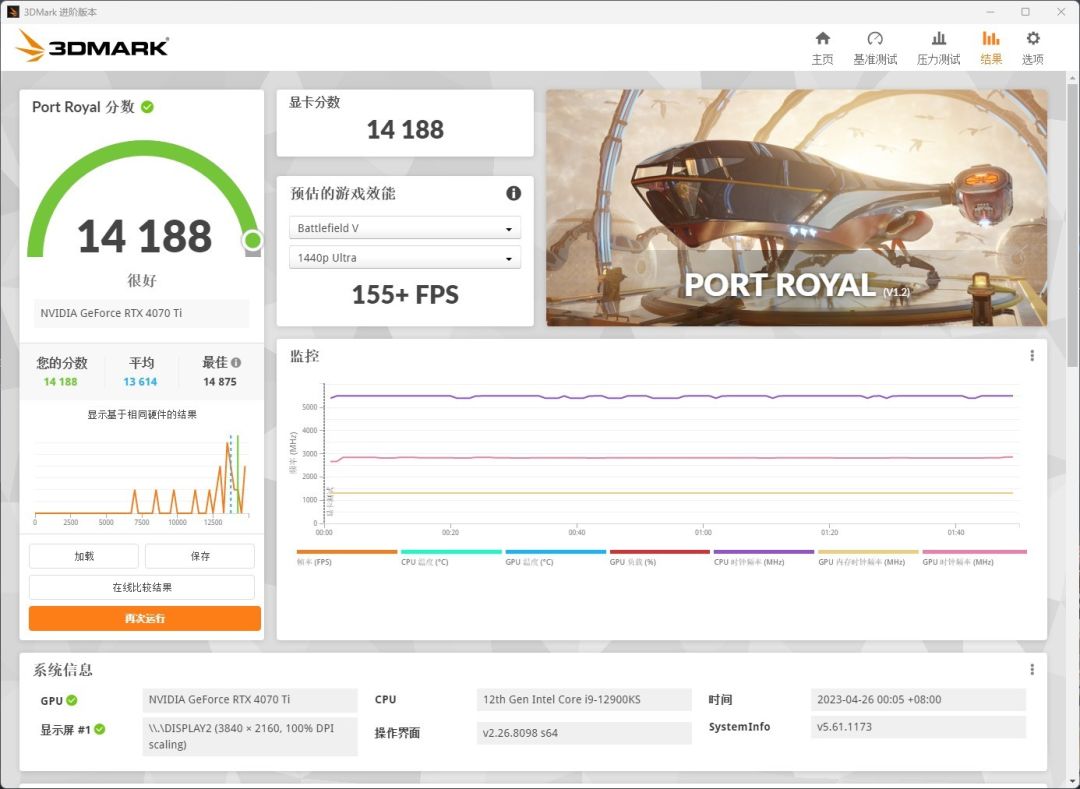Click the green score gauge end marker
Image resolution: width=1080 pixels, height=789 pixels.
(x=252, y=240)
